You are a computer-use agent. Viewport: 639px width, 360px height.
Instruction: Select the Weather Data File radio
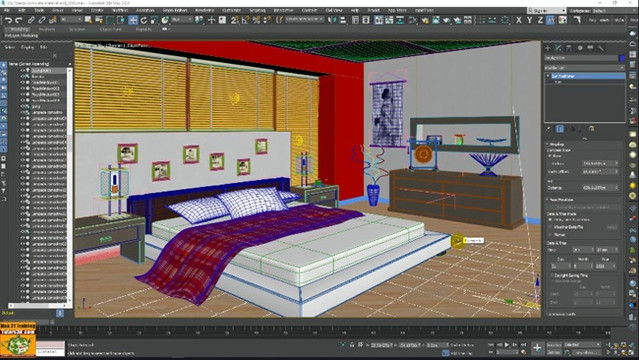coord(551,227)
